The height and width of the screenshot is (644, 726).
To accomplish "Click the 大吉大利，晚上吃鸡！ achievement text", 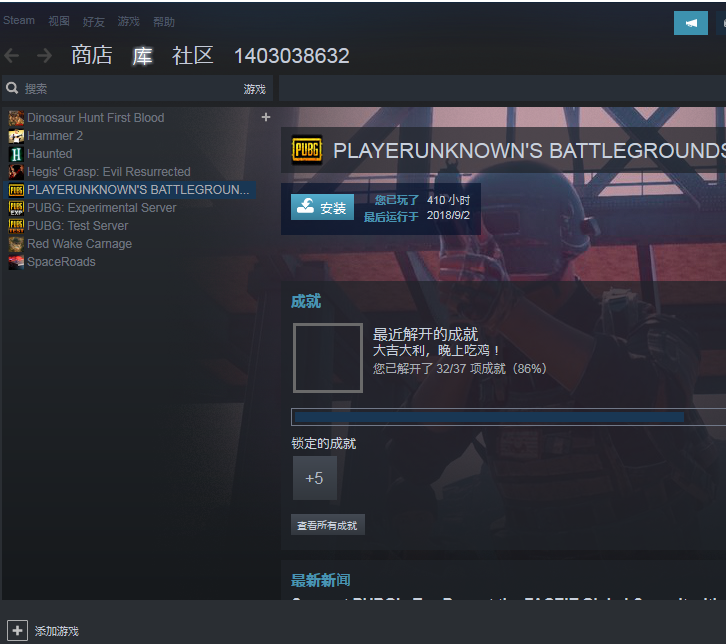I will (436, 350).
